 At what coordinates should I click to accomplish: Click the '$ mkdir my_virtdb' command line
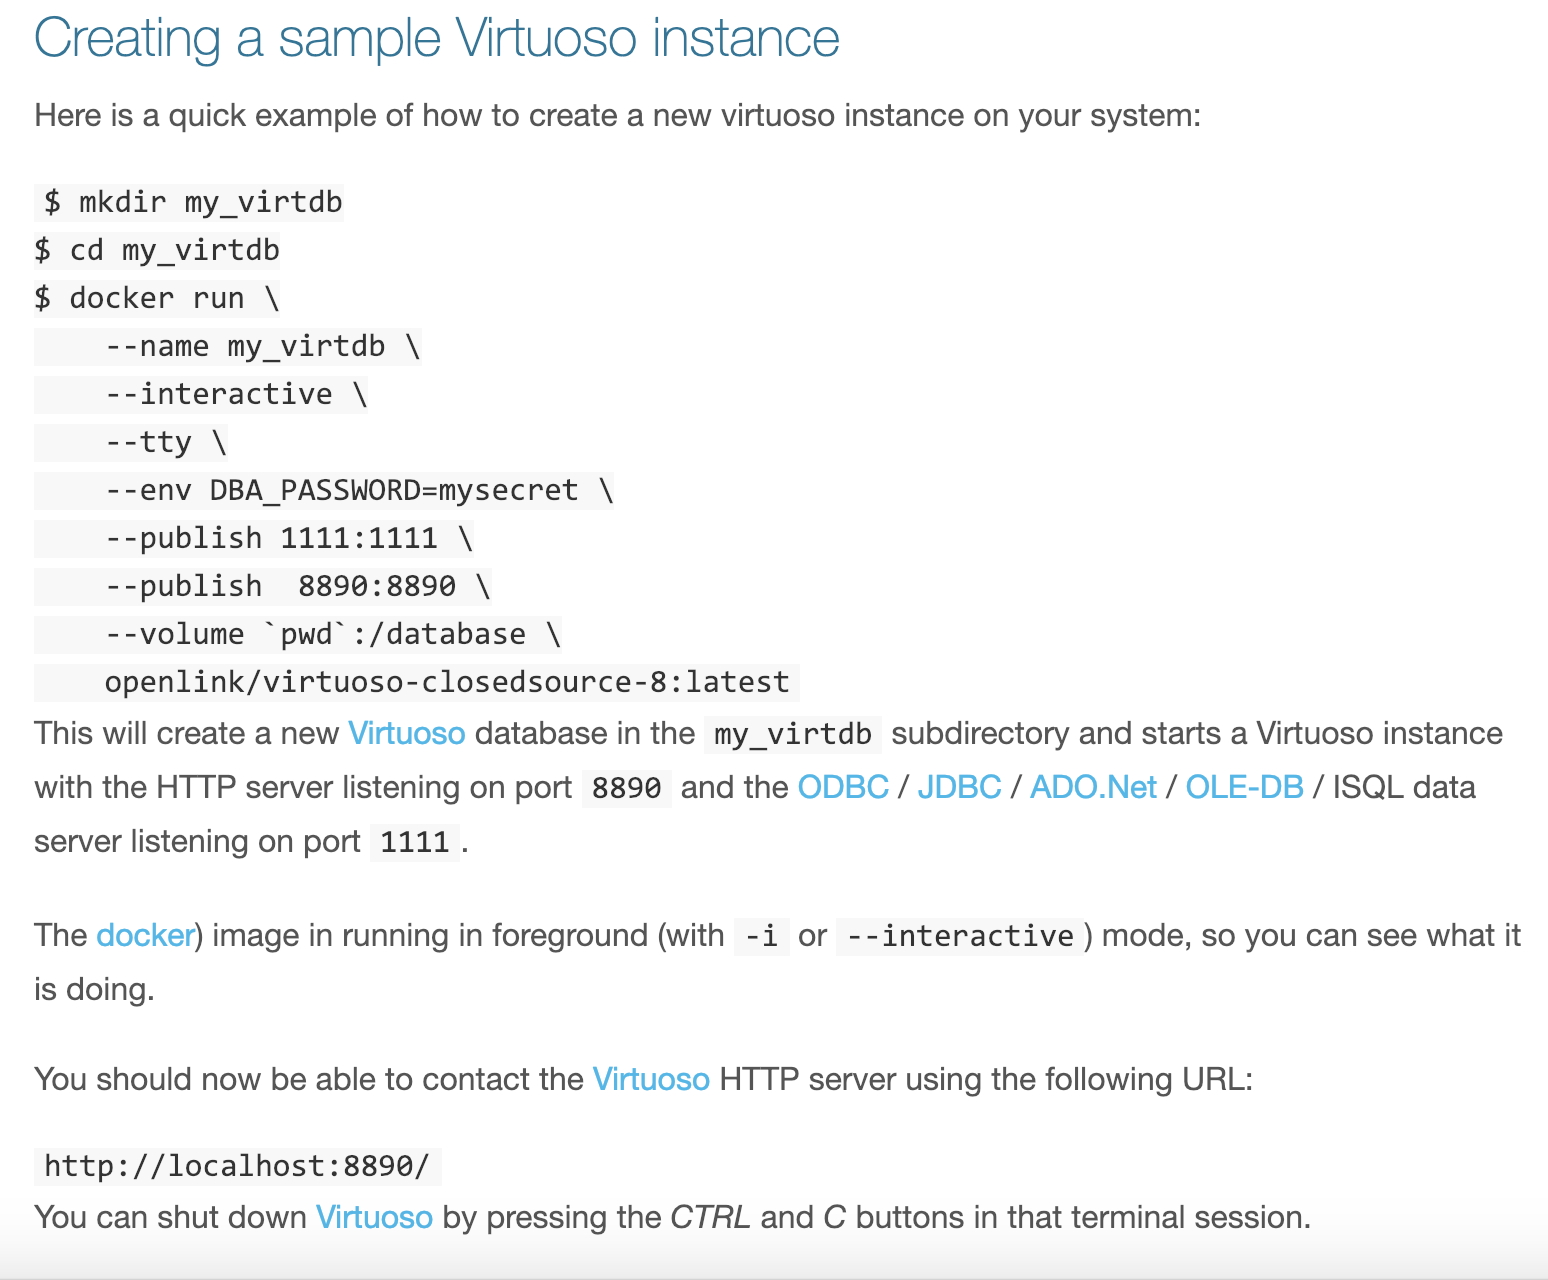click(189, 202)
